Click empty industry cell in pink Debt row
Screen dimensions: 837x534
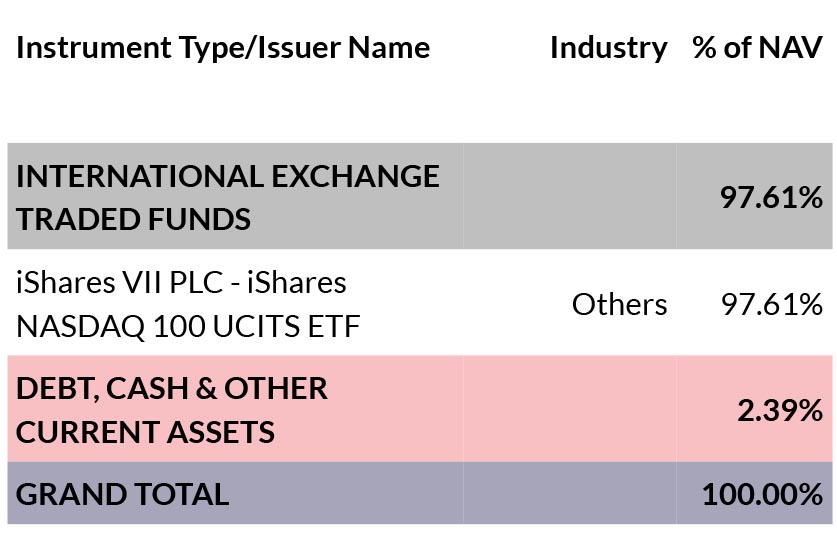point(570,409)
